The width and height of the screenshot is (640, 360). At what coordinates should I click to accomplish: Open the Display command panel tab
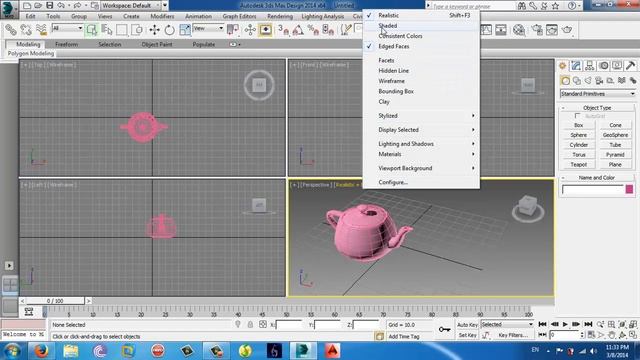pos(617,66)
